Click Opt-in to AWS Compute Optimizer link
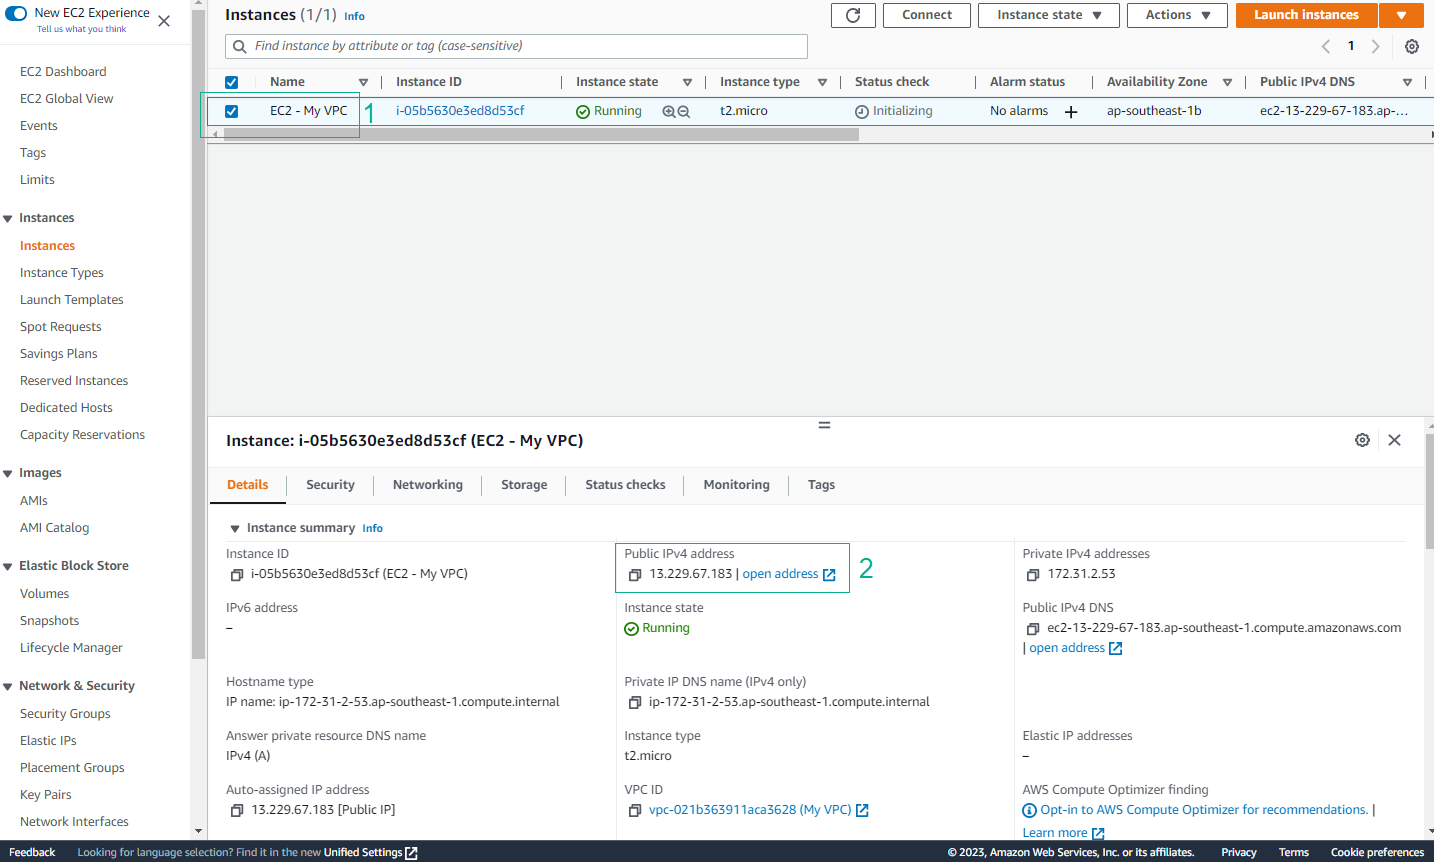The width and height of the screenshot is (1434, 862). 1204,810
